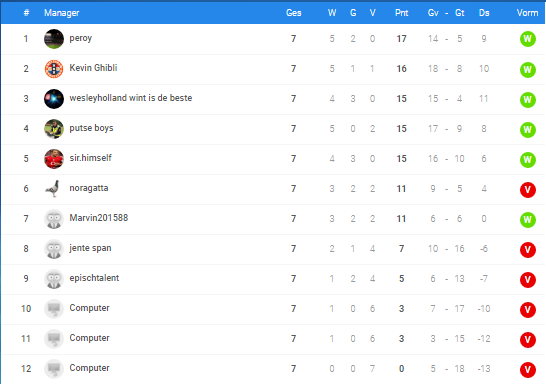Click red V badge of last-place Computer
This screenshot has width=546, height=384.
point(528,369)
